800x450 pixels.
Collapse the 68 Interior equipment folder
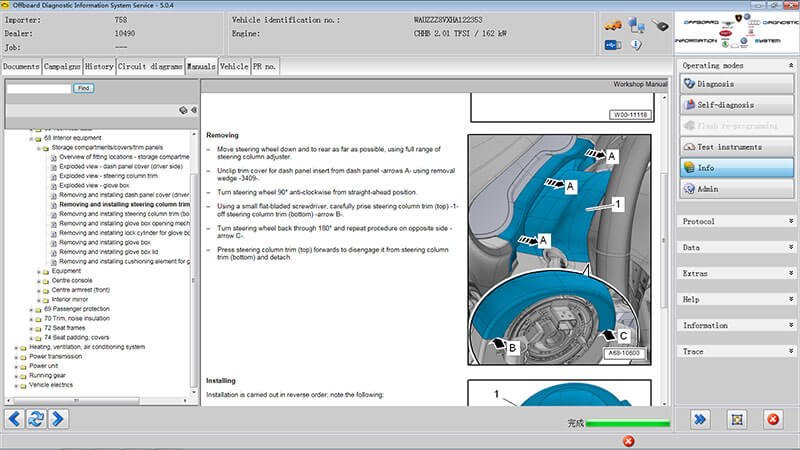tap(31, 138)
